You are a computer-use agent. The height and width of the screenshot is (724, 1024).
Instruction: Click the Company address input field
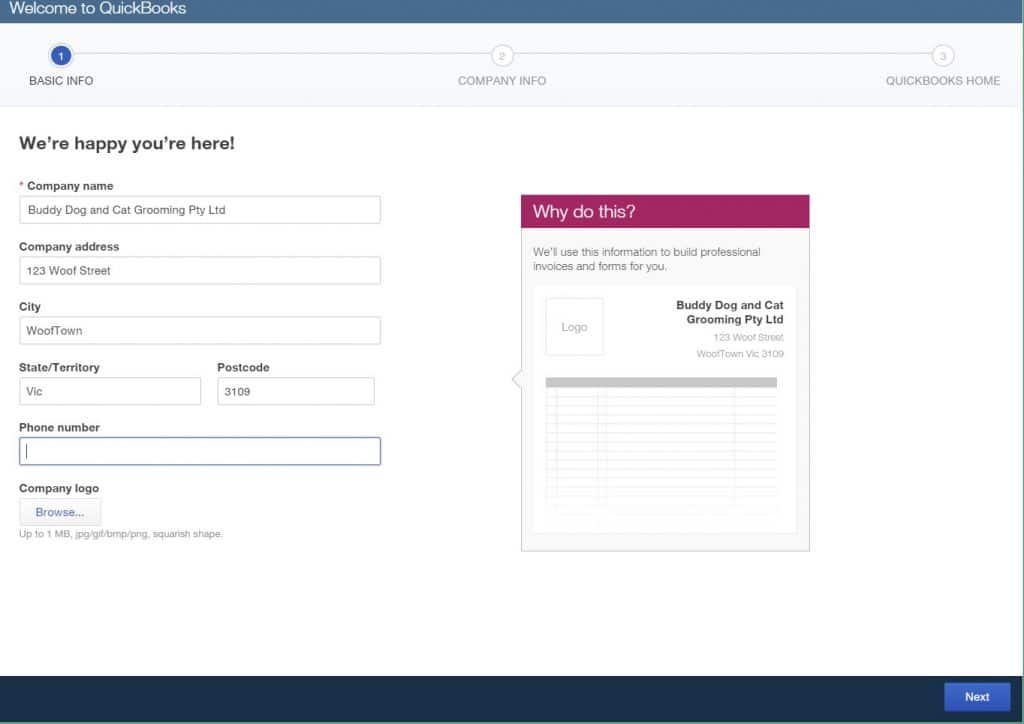pos(200,270)
